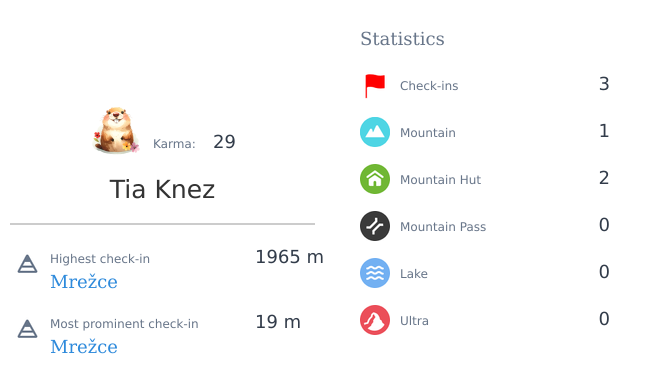Click the Tia Knez profile name
The height and width of the screenshot is (385, 650).
click(x=162, y=189)
